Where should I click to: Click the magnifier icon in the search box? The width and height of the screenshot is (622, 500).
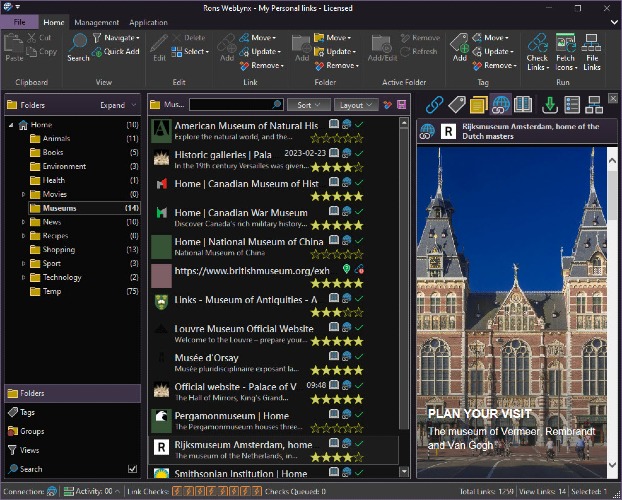[x=277, y=104]
